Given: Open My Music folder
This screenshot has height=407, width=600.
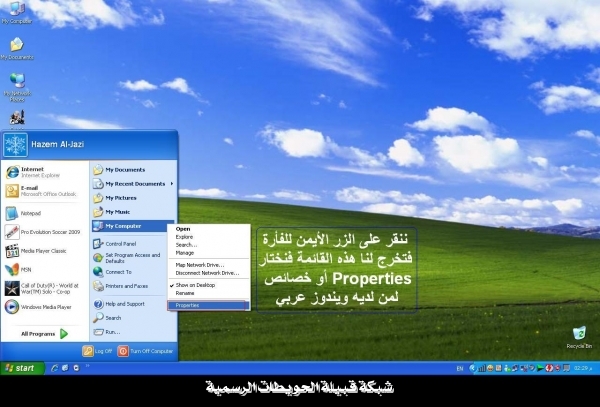Looking at the screenshot, I should (112, 212).
